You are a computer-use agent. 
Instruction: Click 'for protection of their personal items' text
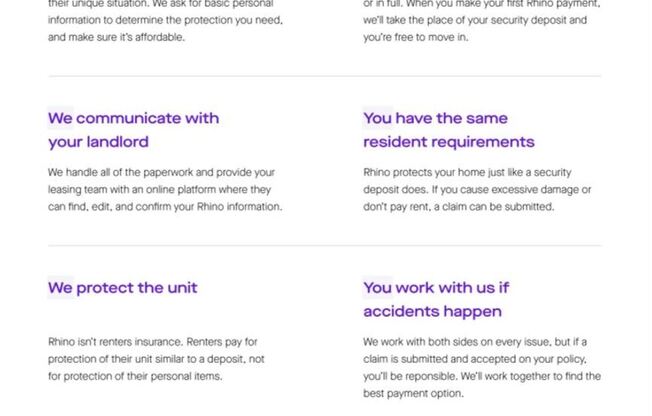[x=135, y=376]
